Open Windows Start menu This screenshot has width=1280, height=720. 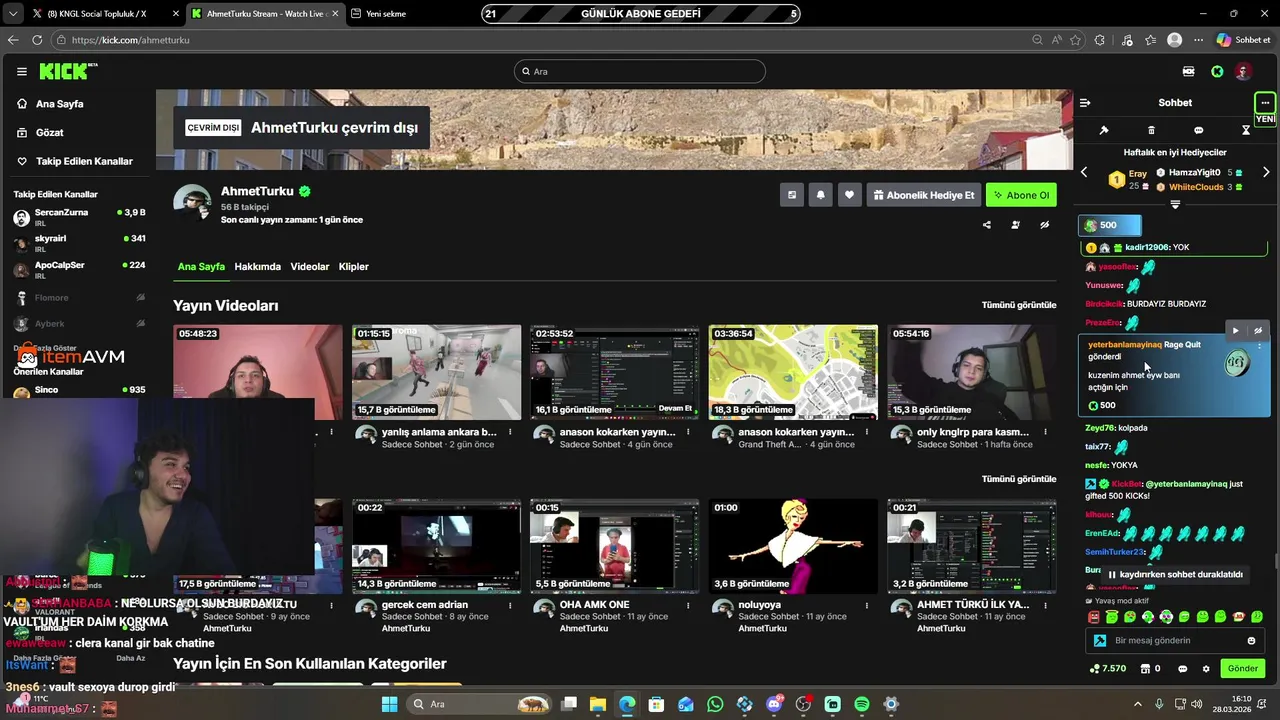tap(389, 704)
